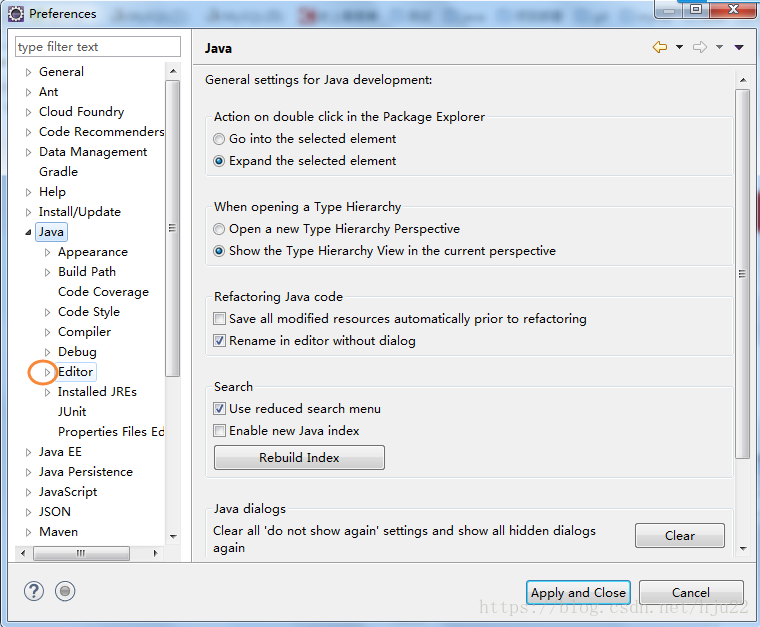Choose 'Open a new Type Hierarchy Perspective'
The height and width of the screenshot is (627, 760).
(219, 229)
